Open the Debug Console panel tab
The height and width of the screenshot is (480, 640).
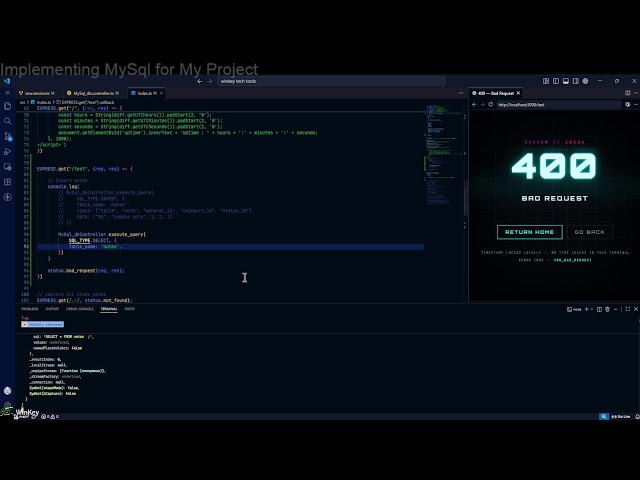click(x=80, y=309)
